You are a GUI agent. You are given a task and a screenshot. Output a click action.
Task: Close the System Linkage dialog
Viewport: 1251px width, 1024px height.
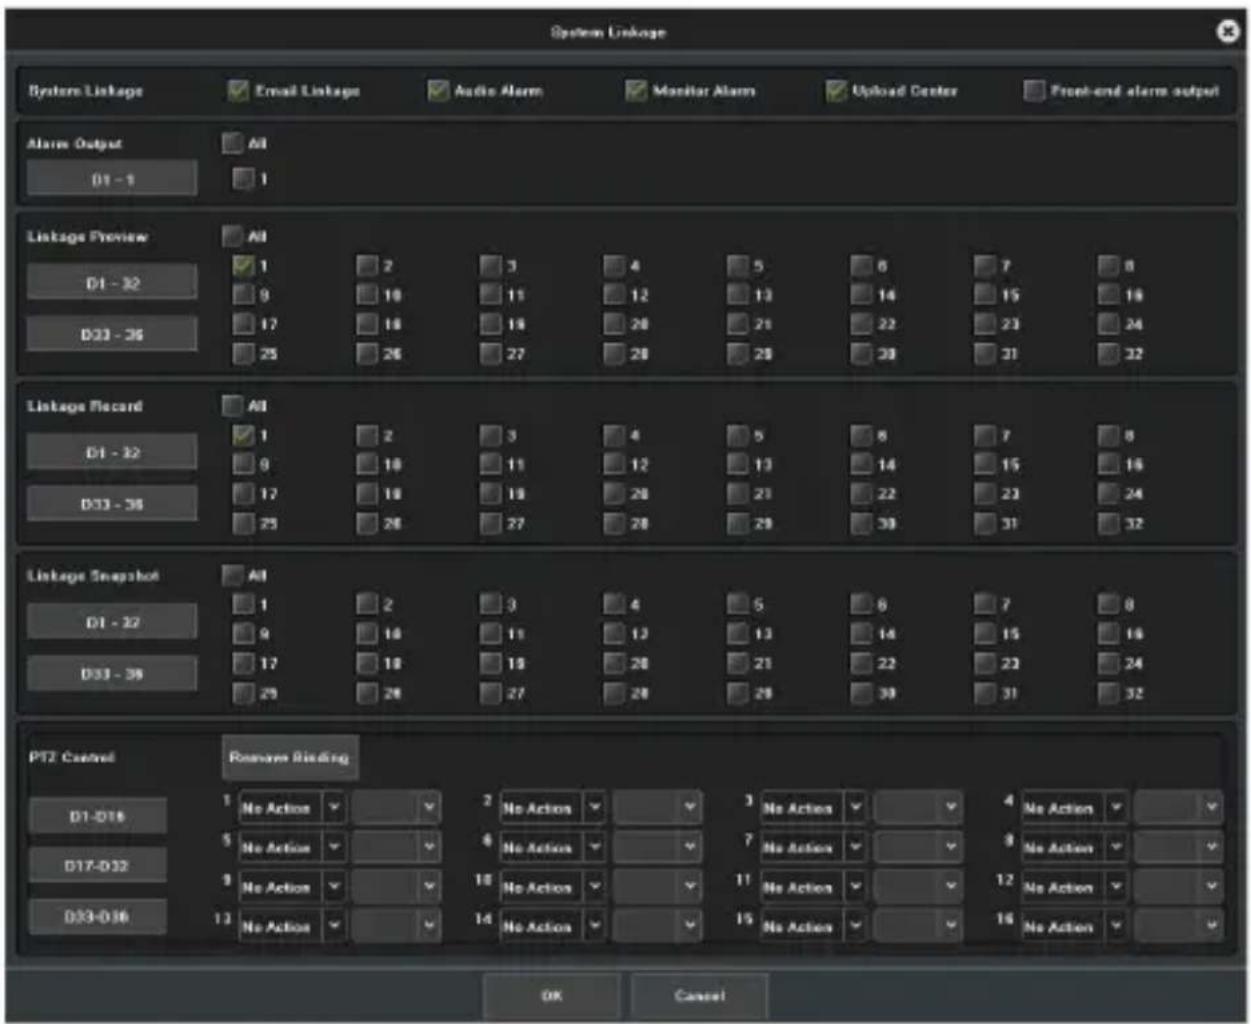(x=1227, y=32)
